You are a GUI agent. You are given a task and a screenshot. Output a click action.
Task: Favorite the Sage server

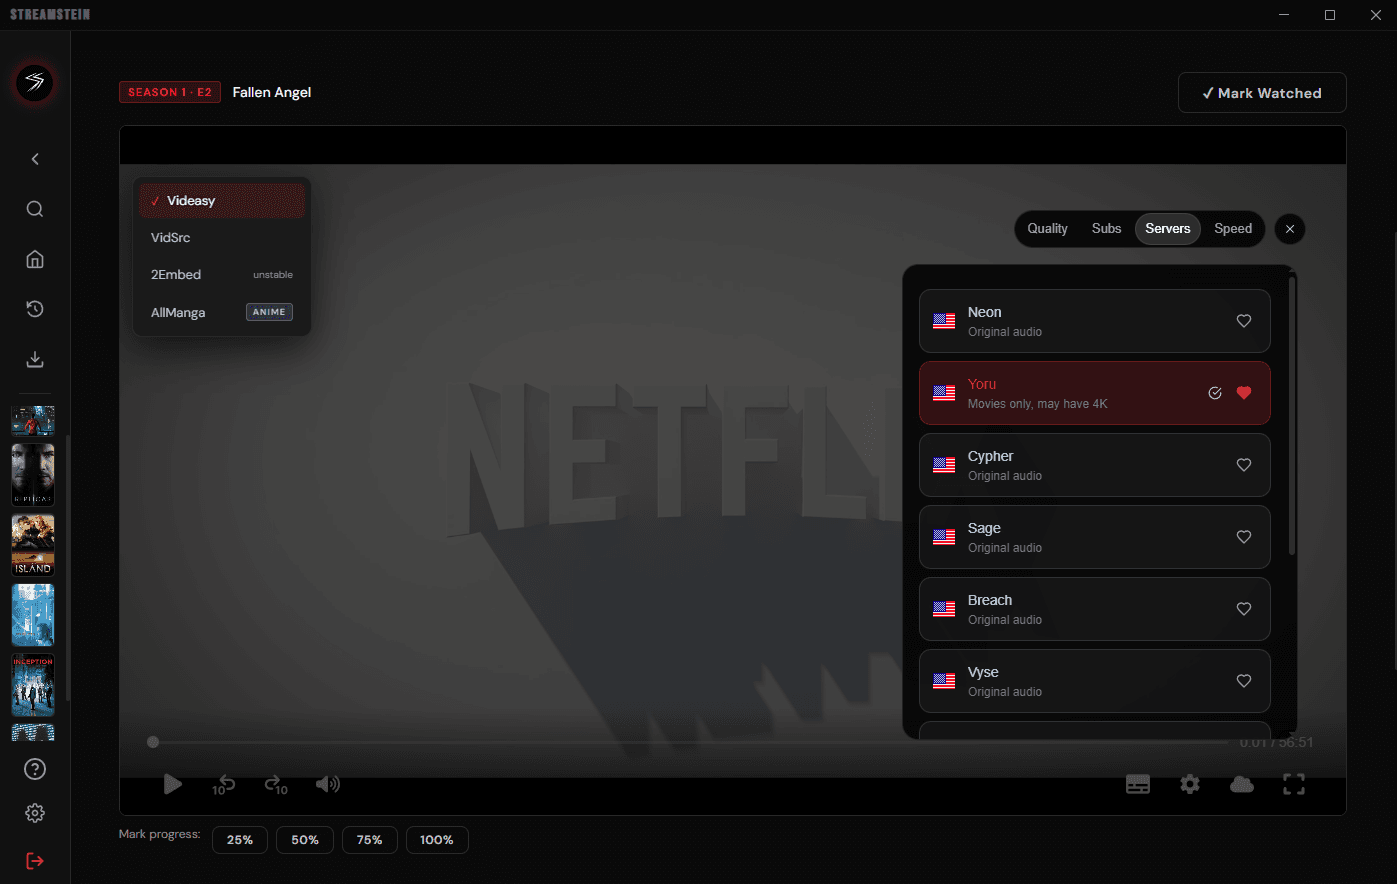tap(1244, 537)
